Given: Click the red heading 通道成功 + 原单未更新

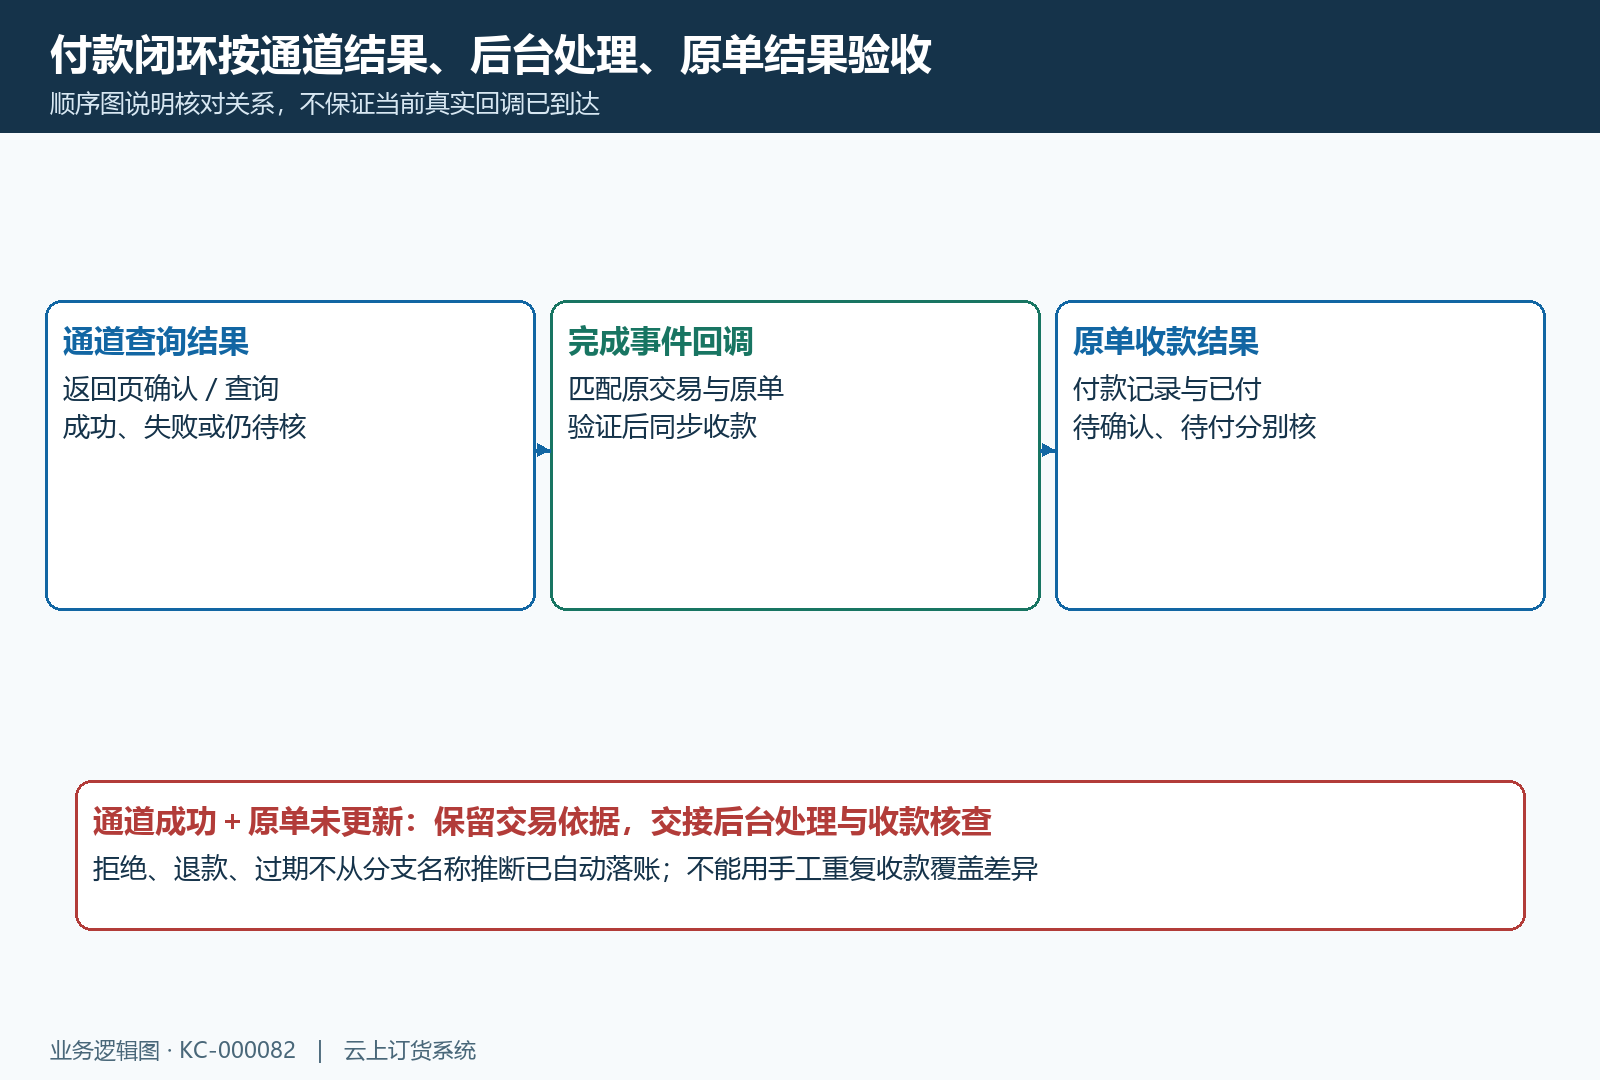Looking at the screenshot, I should [248, 822].
